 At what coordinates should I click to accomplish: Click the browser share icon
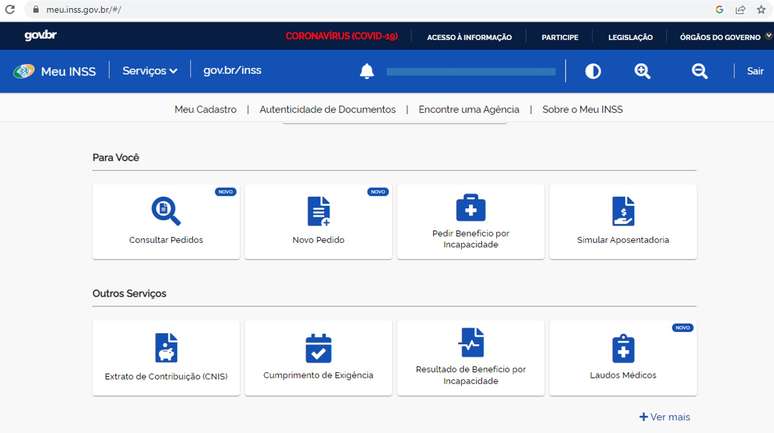tap(740, 9)
